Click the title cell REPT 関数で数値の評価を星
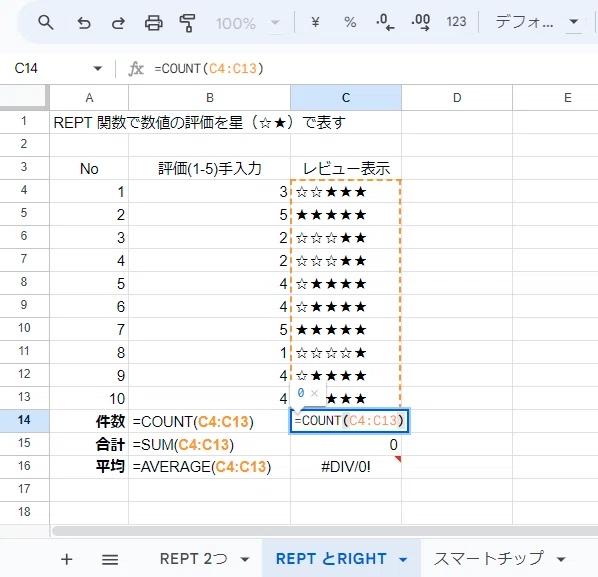 pyautogui.click(x=199, y=123)
